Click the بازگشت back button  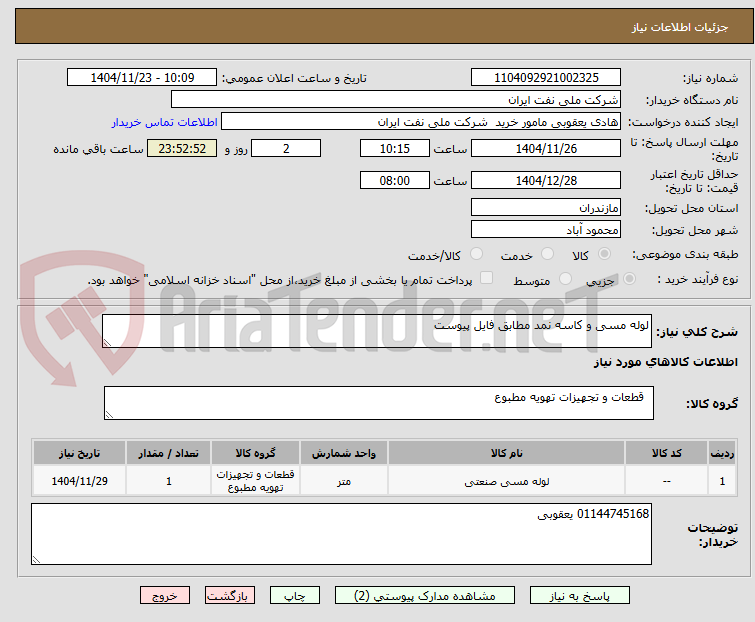[x=230, y=596]
